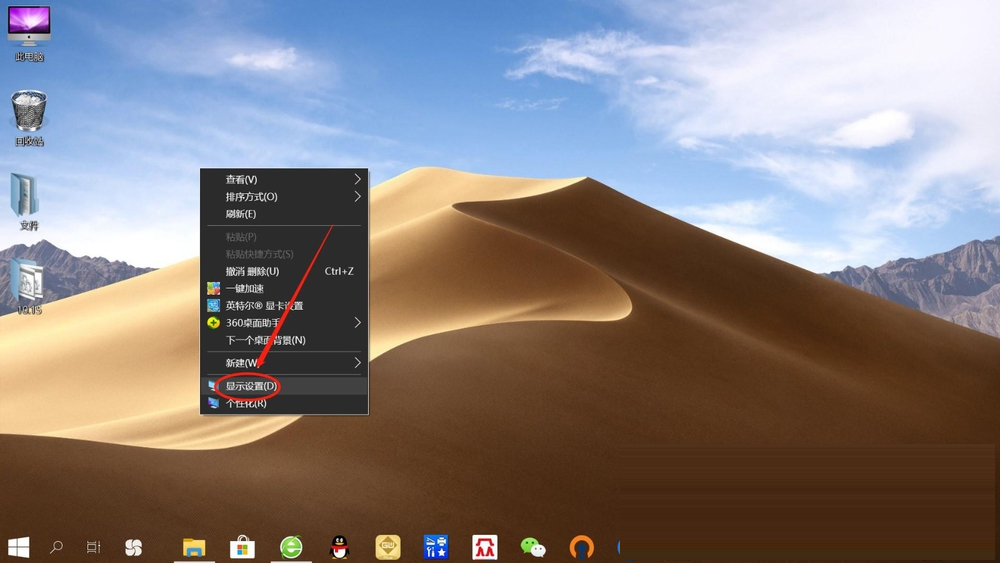This screenshot has height=563, width=1000.
Task: Expand the 360桌面助手 submenu arrow
Action: coord(358,323)
